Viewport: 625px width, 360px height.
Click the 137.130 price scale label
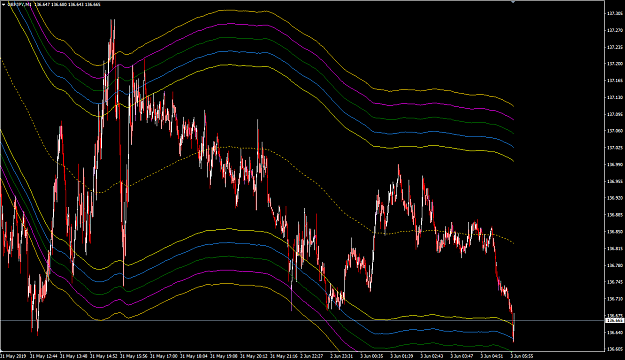coord(614,97)
